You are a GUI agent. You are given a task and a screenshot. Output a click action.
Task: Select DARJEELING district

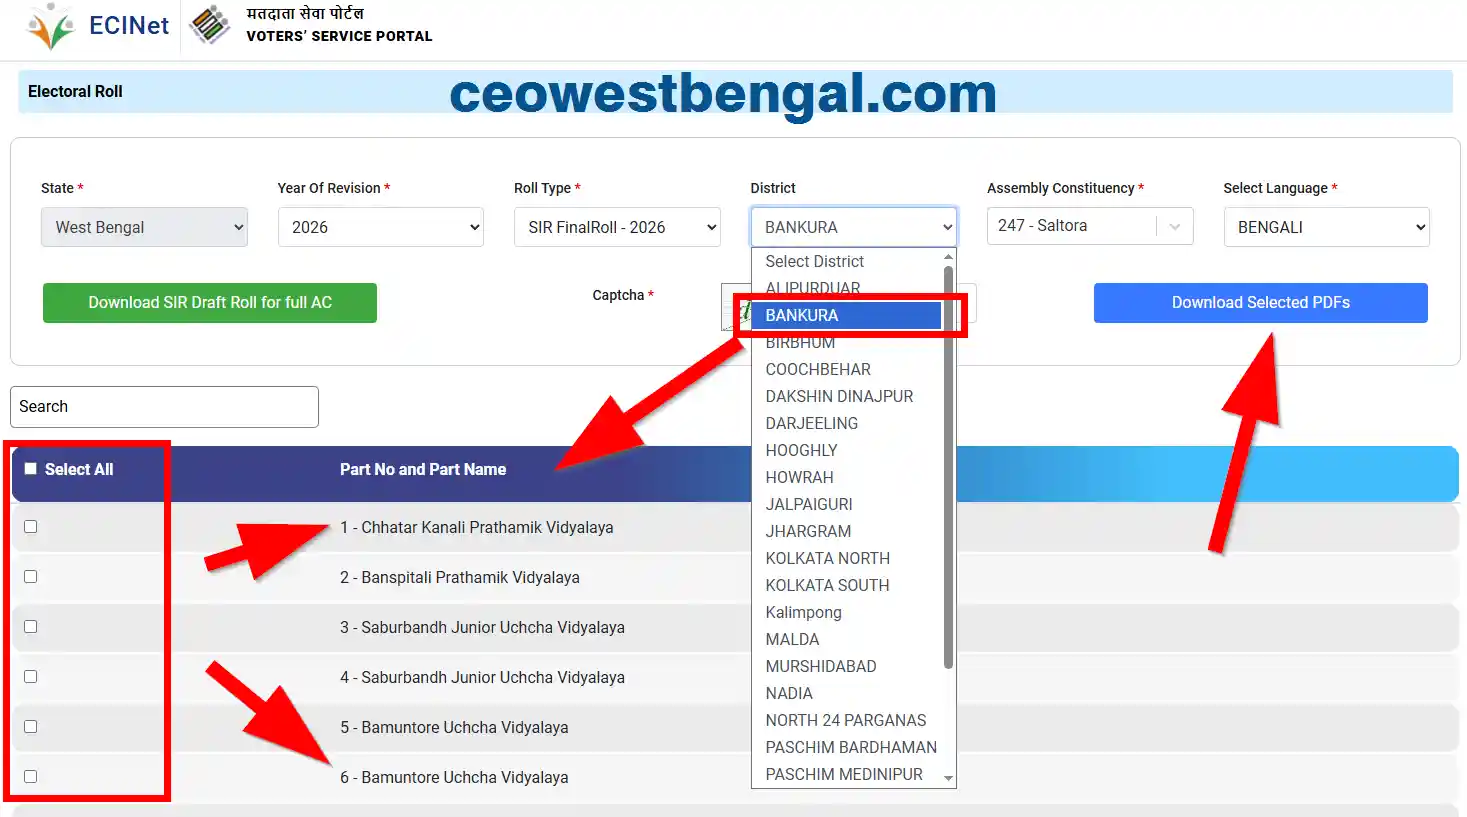[x=847, y=423]
